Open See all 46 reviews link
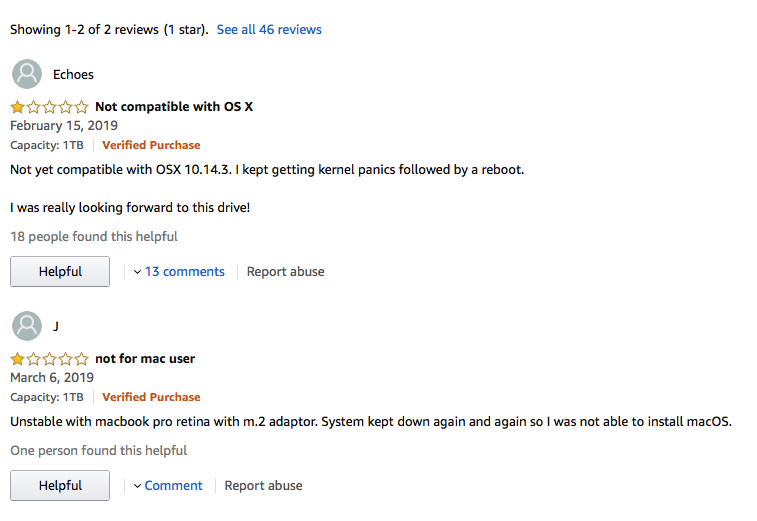This screenshot has height=521, width=757. coord(269,29)
